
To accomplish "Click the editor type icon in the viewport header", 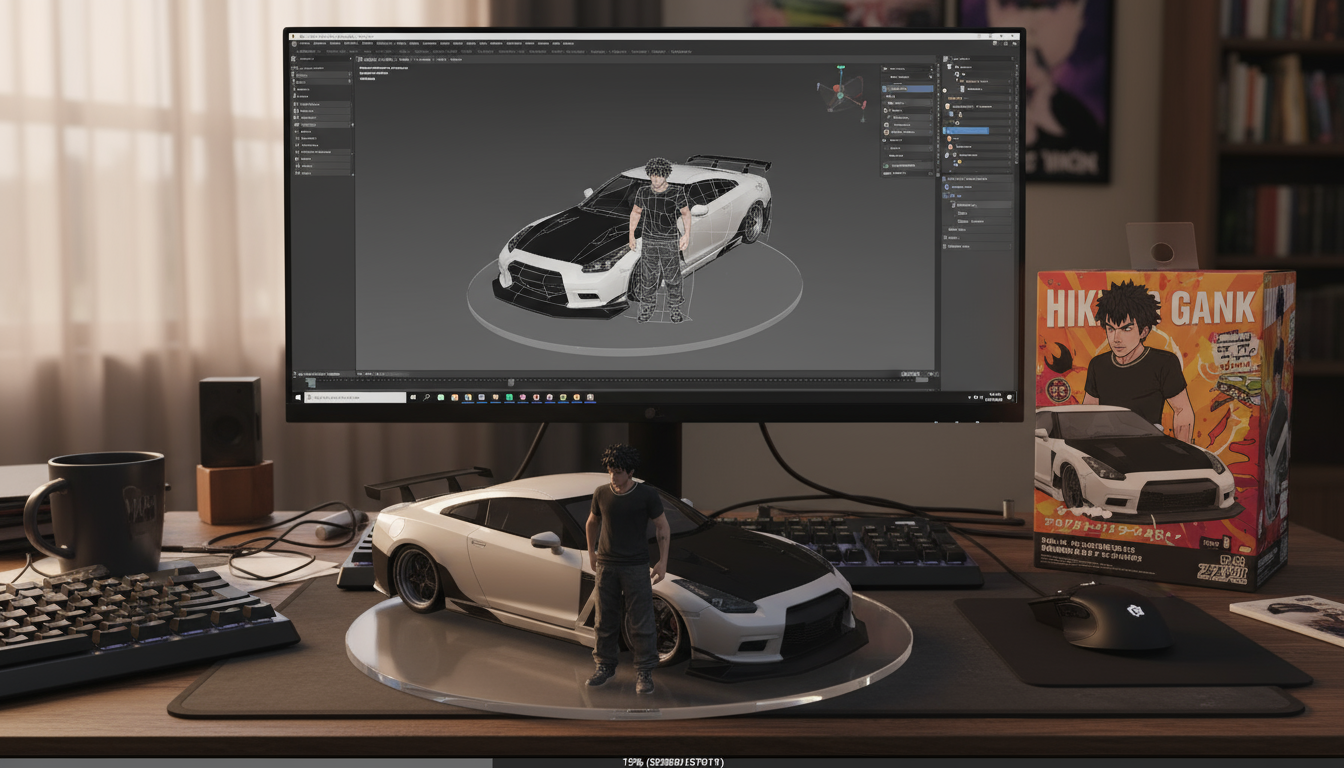I will click(x=362, y=60).
